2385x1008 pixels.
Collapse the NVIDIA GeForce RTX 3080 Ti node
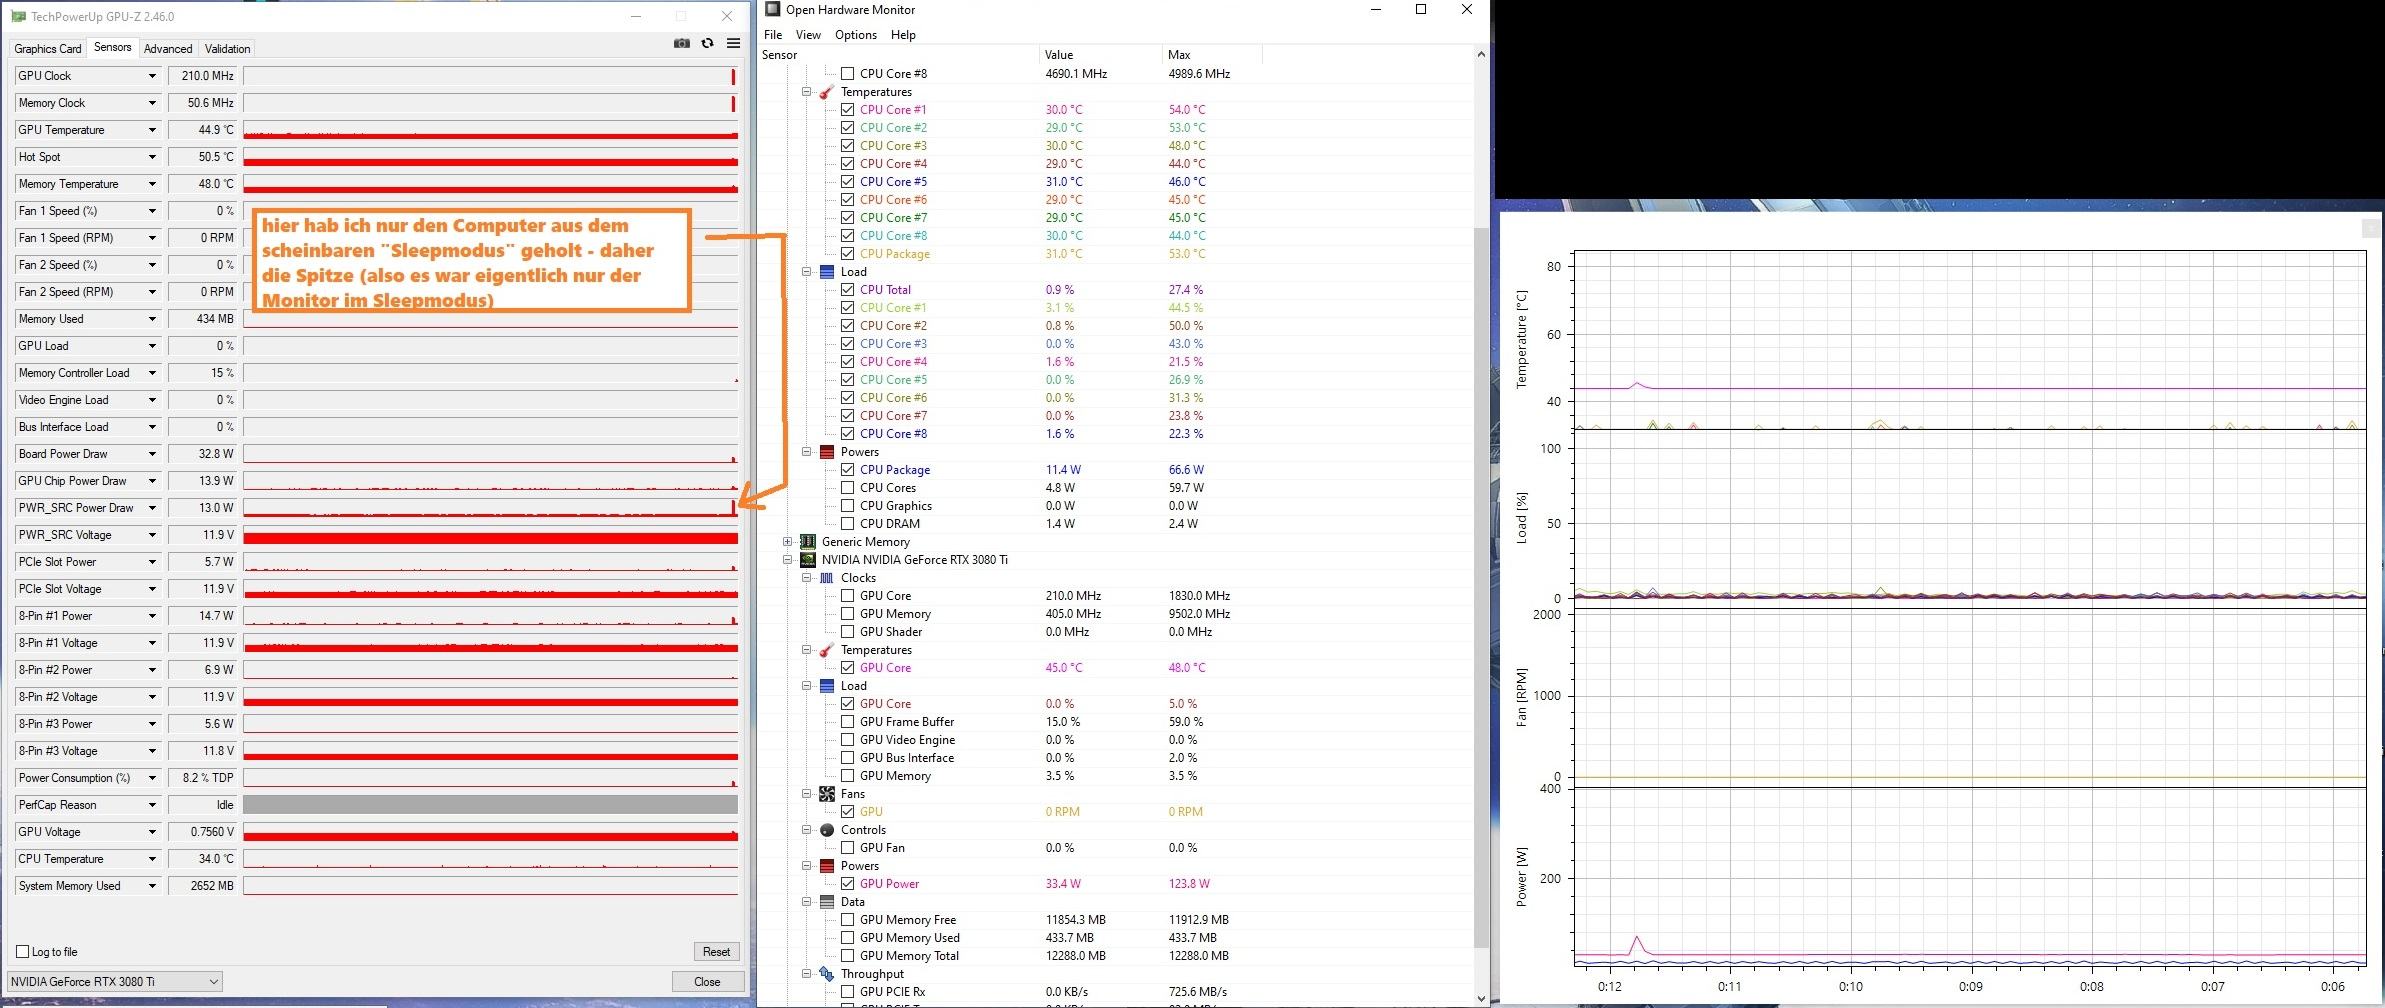(788, 560)
